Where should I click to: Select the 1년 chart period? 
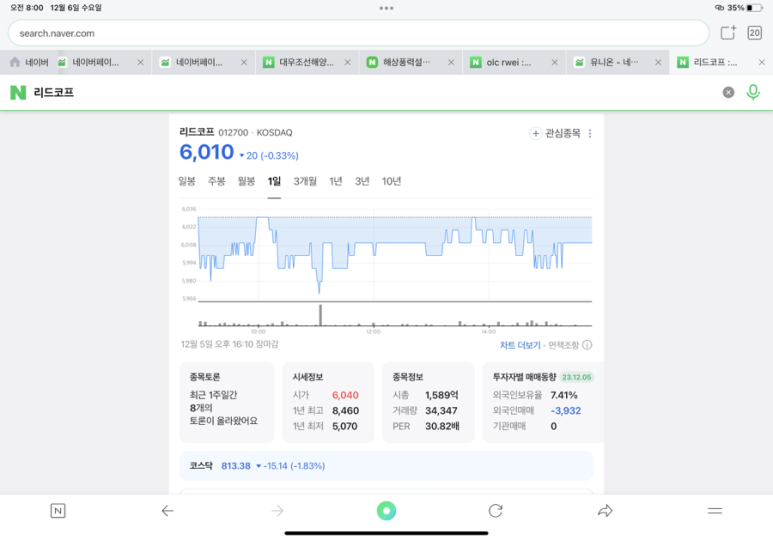pyautogui.click(x=336, y=181)
